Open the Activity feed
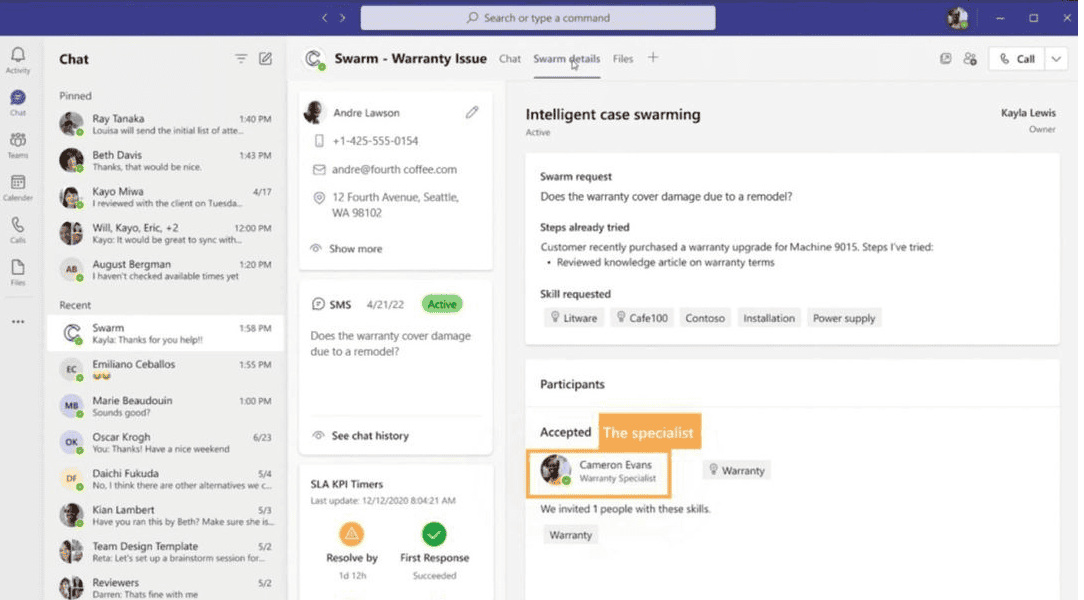This screenshot has height=600, width=1084. (x=18, y=60)
